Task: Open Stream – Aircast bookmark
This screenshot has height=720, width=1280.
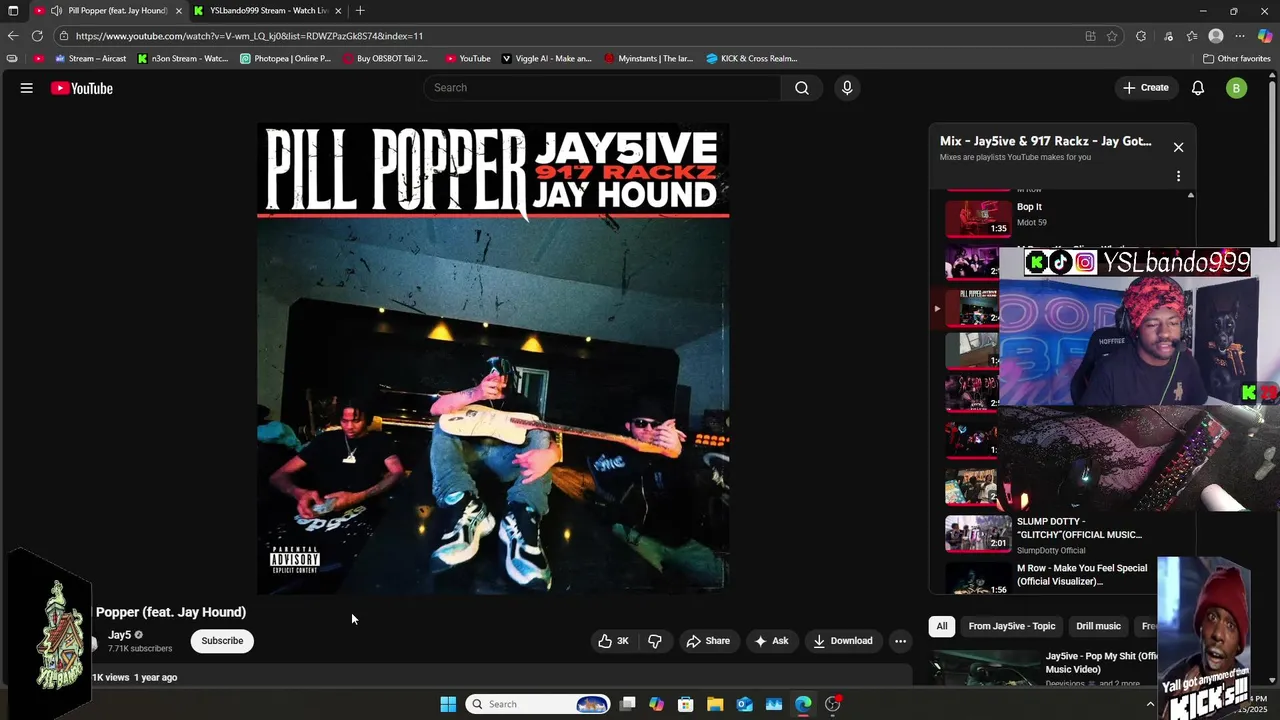Action: pyautogui.click(x=91, y=58)
